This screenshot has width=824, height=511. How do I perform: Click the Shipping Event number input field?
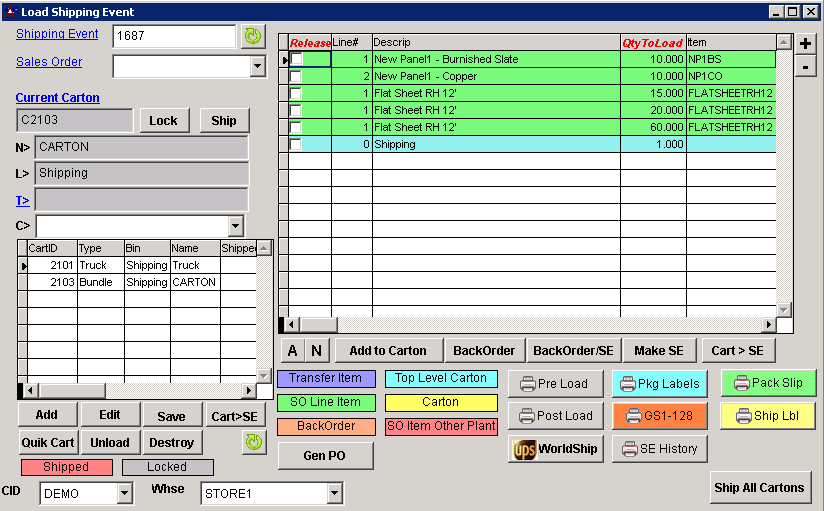coord(174,36)
